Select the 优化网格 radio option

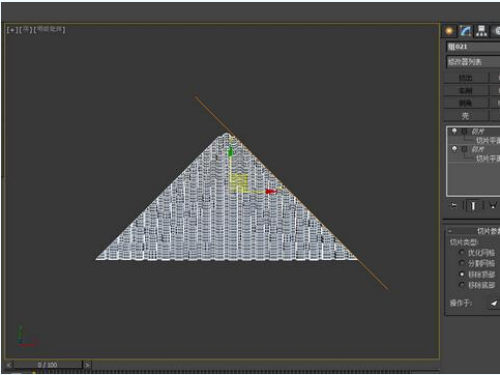pyautogui.click(x=462, y=253)
